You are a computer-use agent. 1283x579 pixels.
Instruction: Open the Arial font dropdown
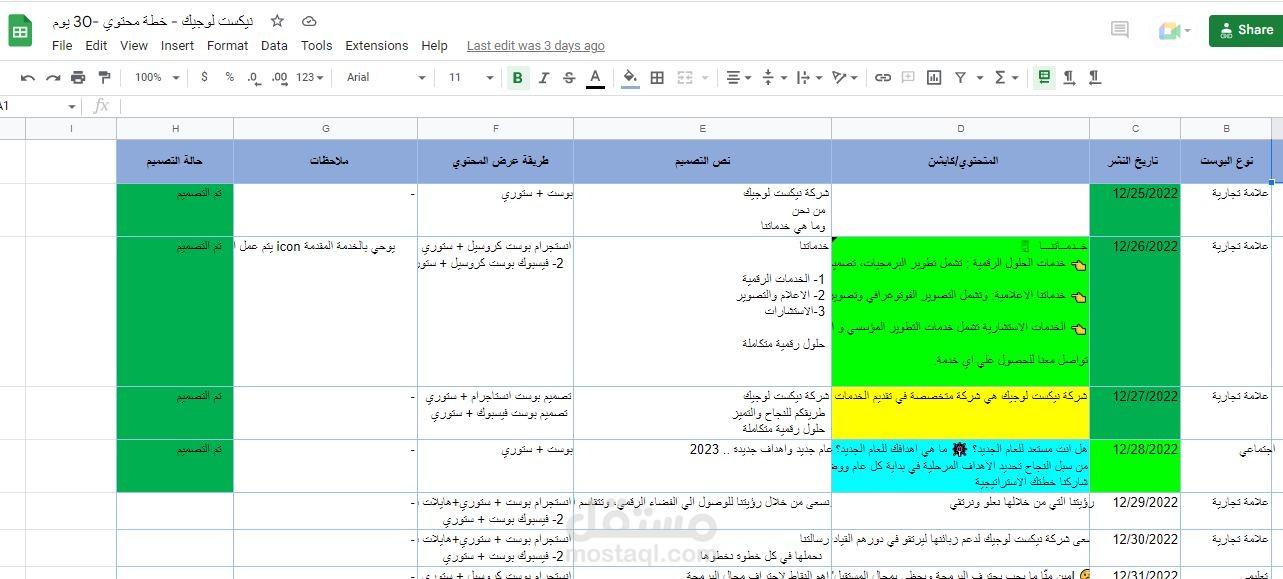click(386, 77)
